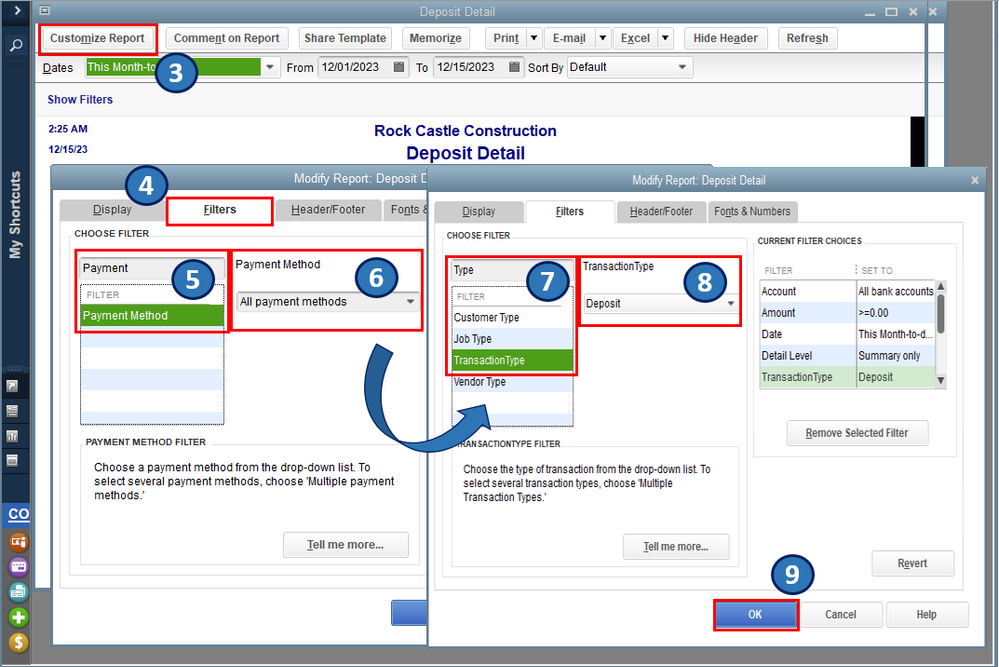
Task: Click Tell me more in front dialog
Action: 676,547
